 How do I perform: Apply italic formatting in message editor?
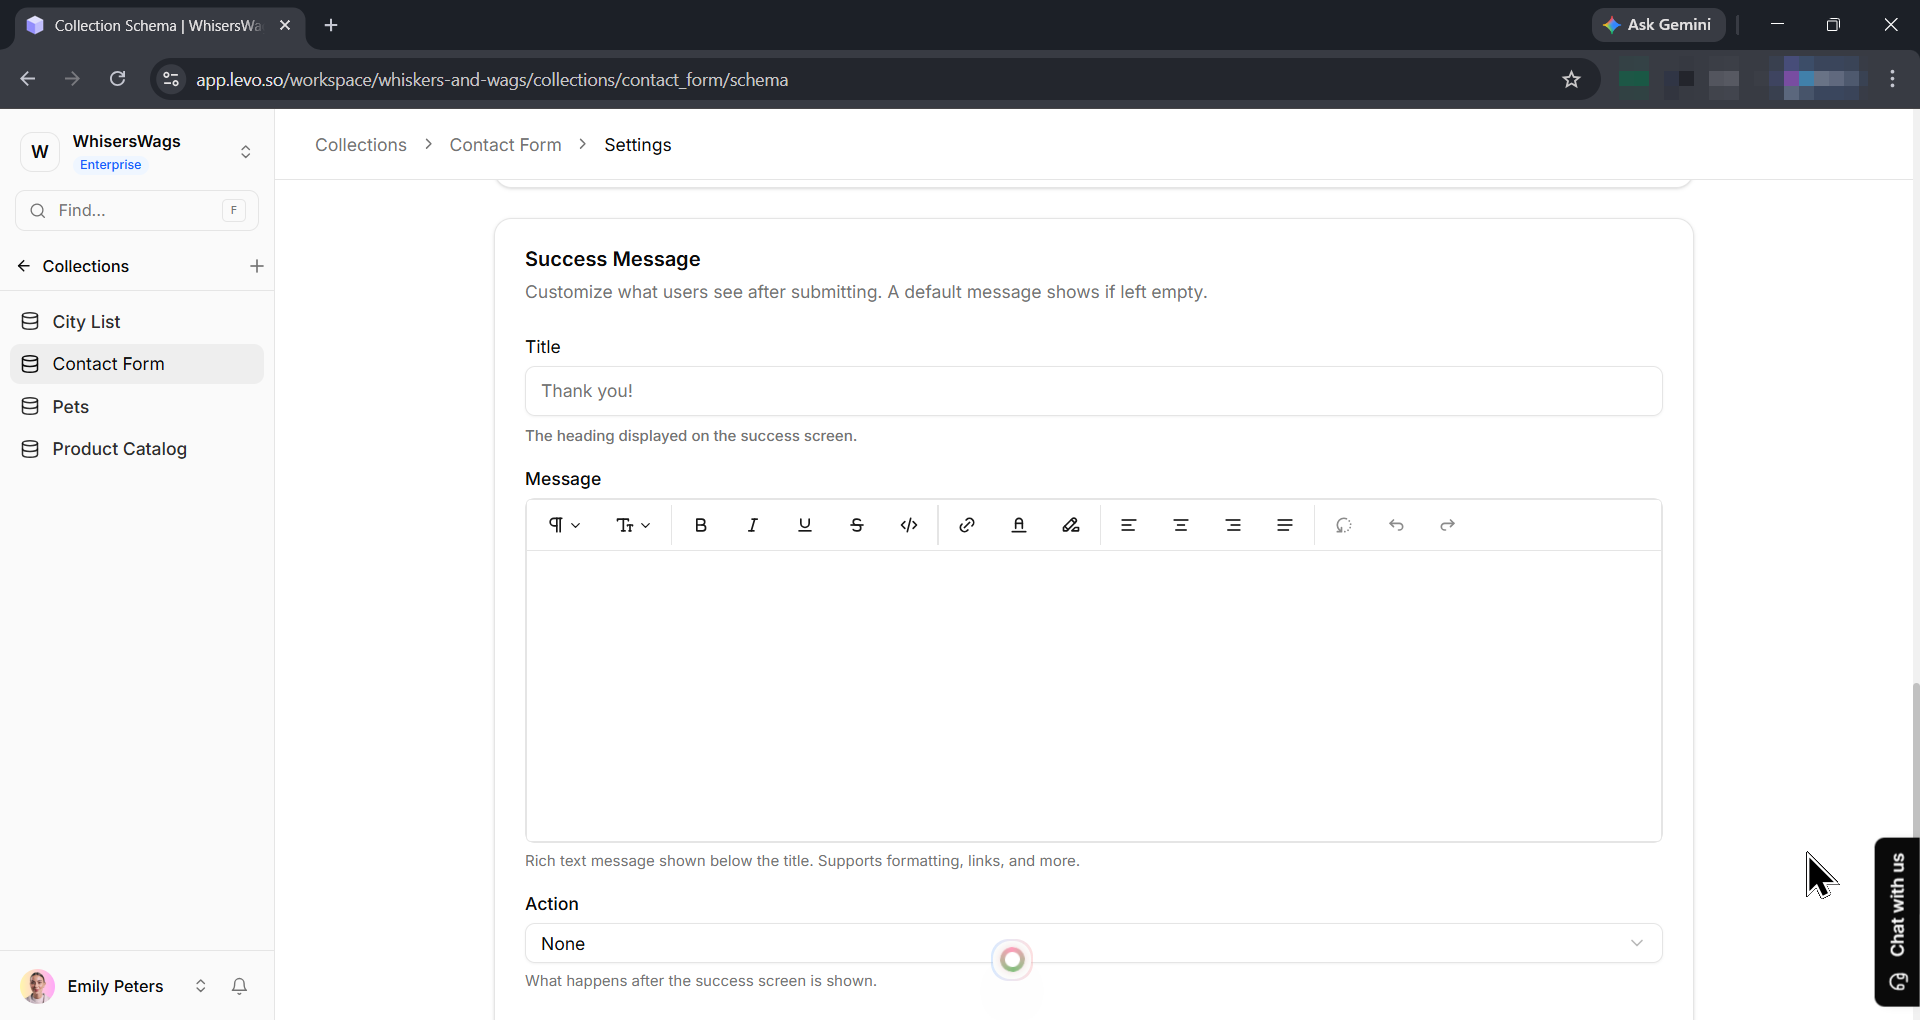752,525
